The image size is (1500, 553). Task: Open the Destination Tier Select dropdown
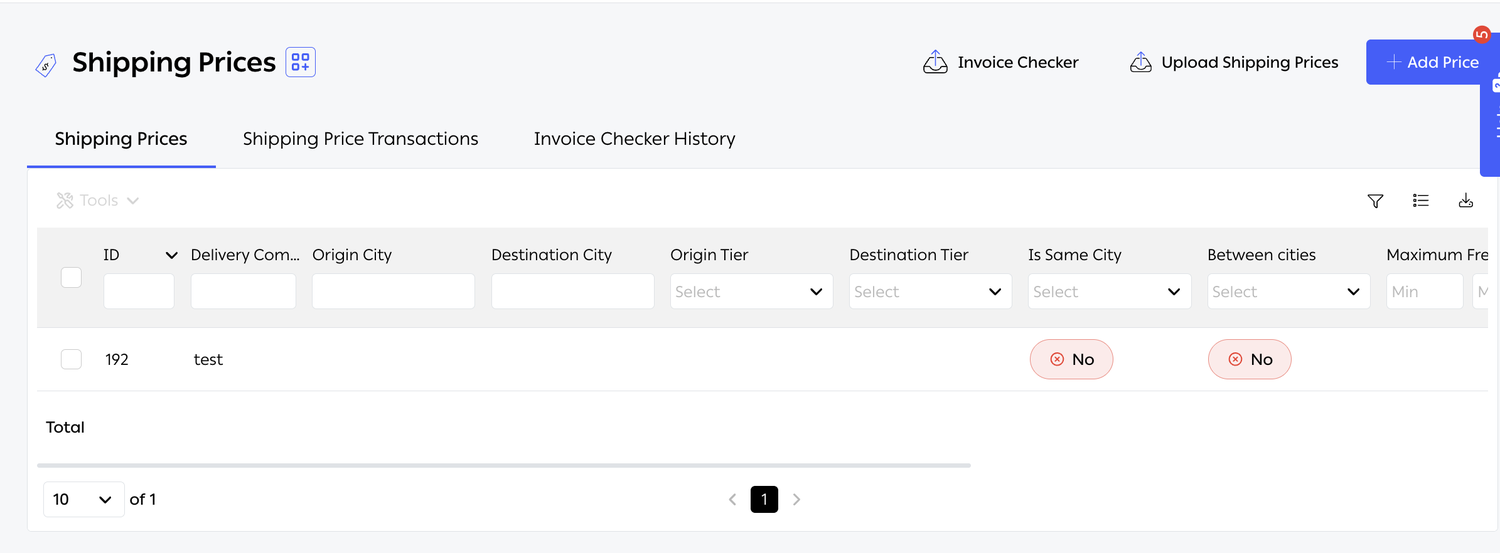tap(930, 291)
